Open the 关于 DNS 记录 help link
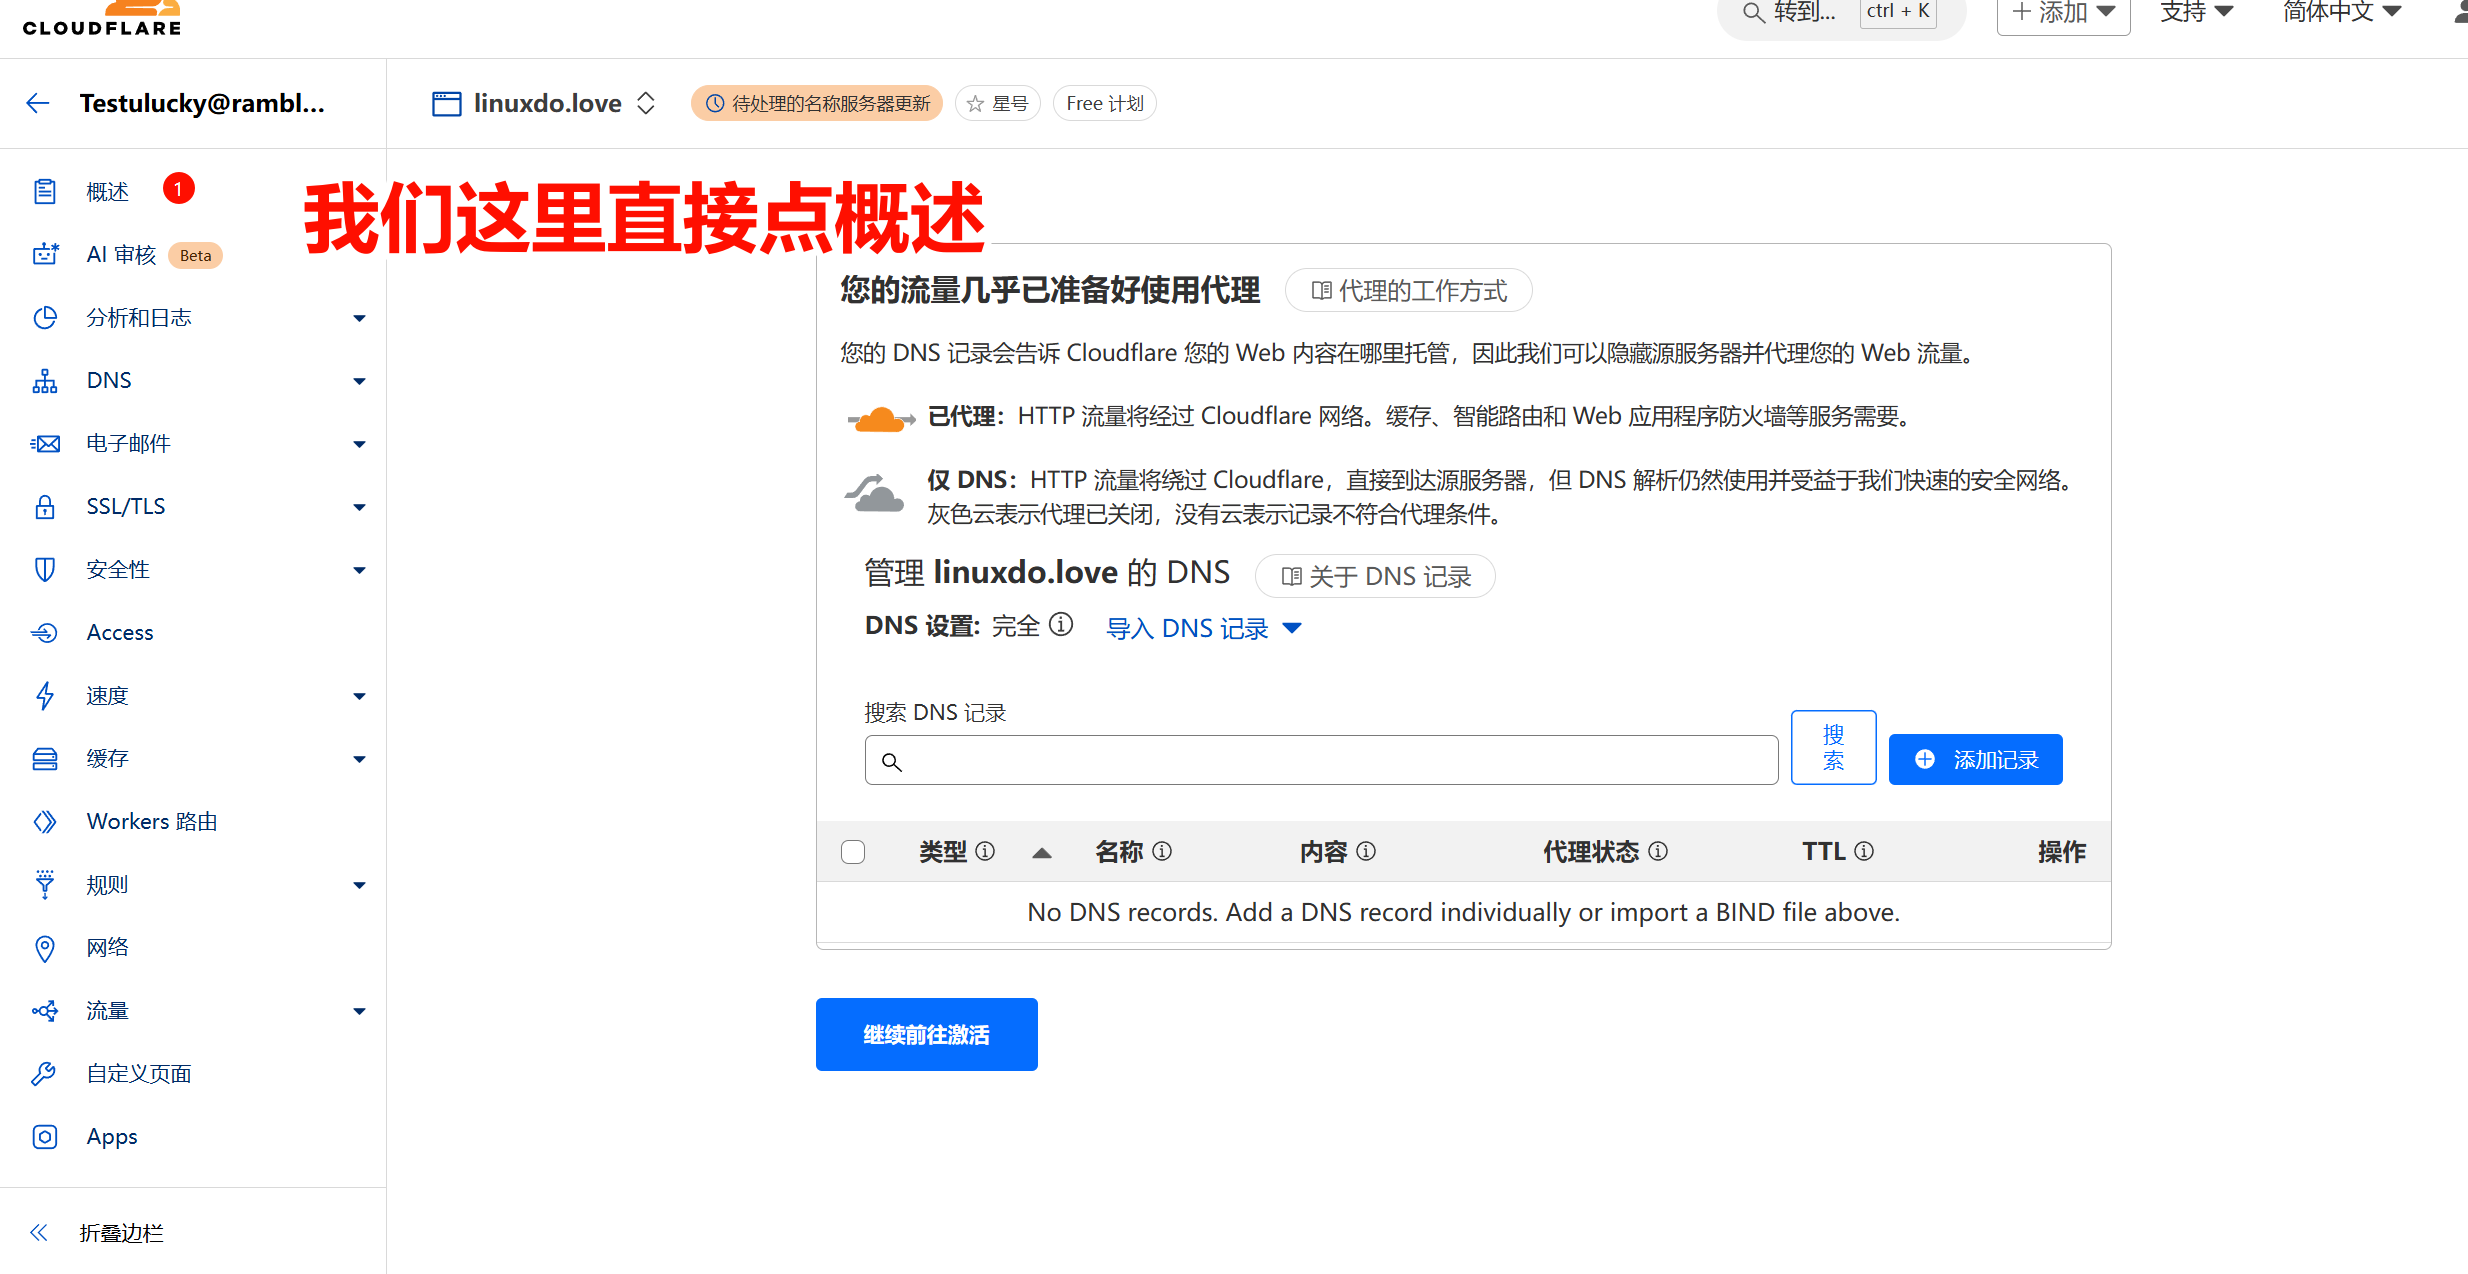 [x=1375, y=576]
